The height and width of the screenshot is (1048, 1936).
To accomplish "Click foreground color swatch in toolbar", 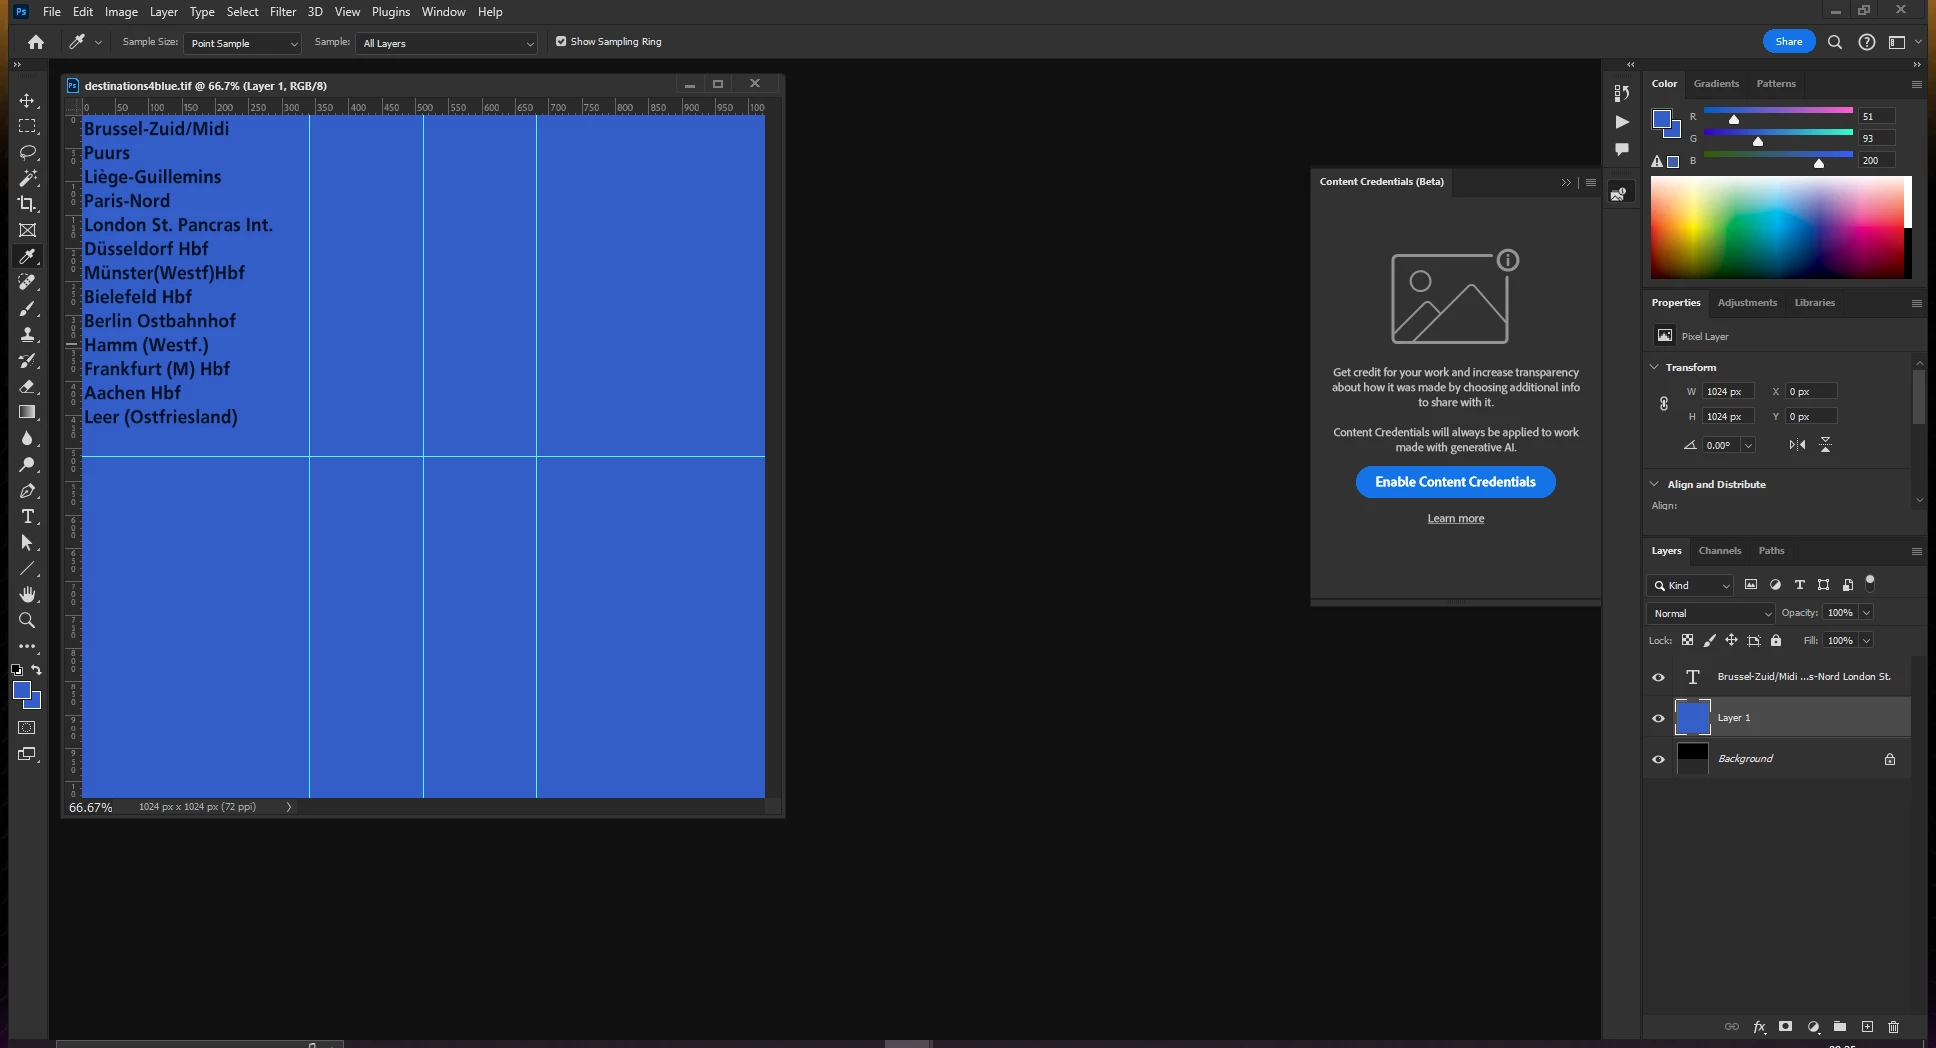I will (x=21, y=691).
